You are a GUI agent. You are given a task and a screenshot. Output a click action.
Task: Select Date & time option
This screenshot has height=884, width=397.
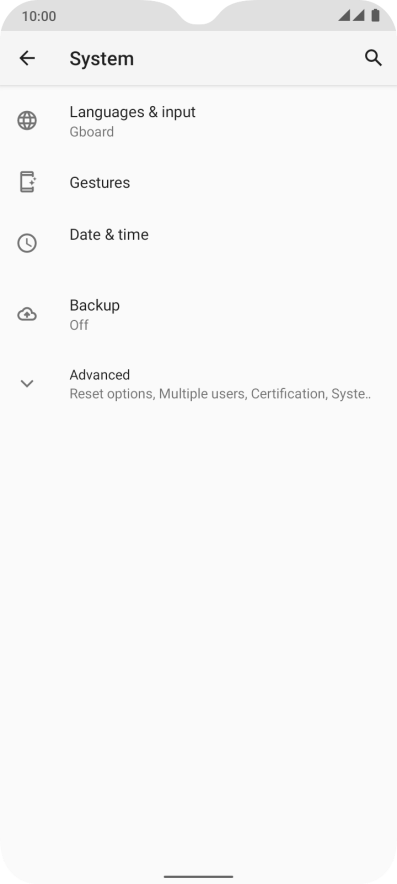tap(198, 243)
